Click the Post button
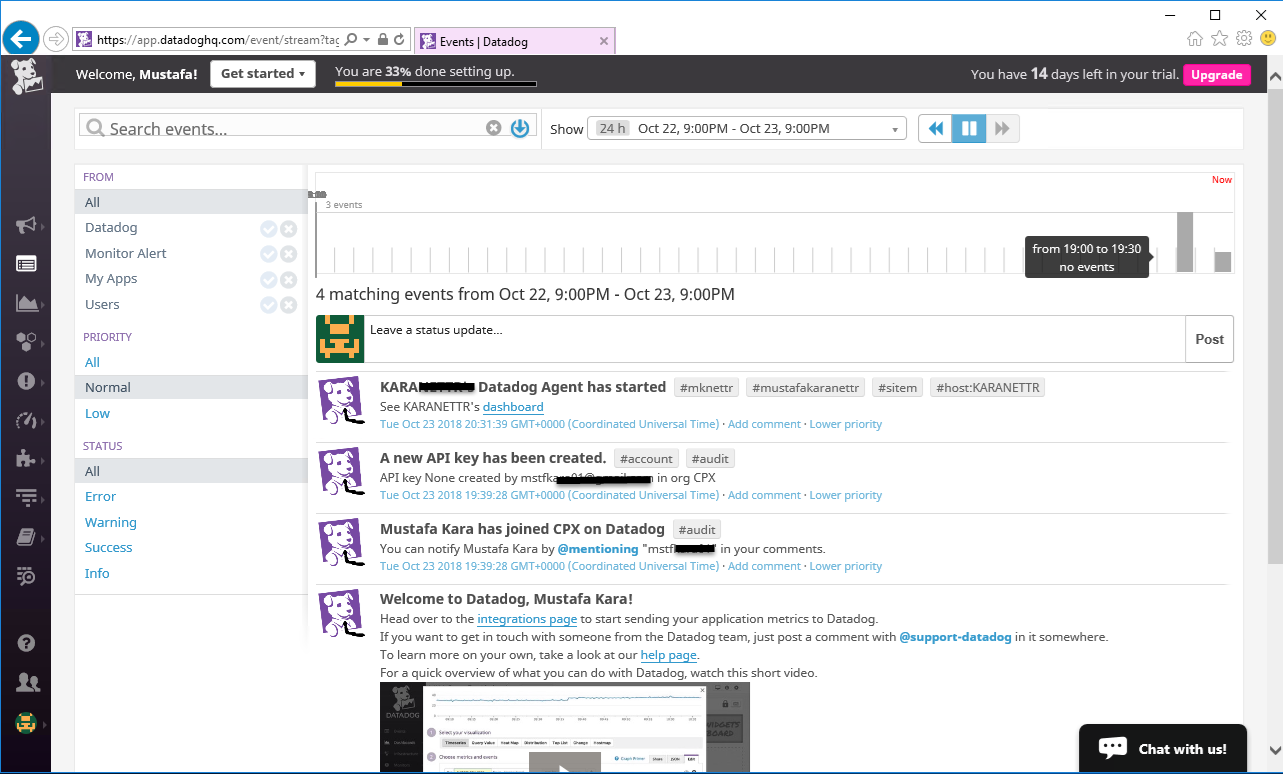Viewport: 1283px width, 775px height. (x=1209, y=339)
